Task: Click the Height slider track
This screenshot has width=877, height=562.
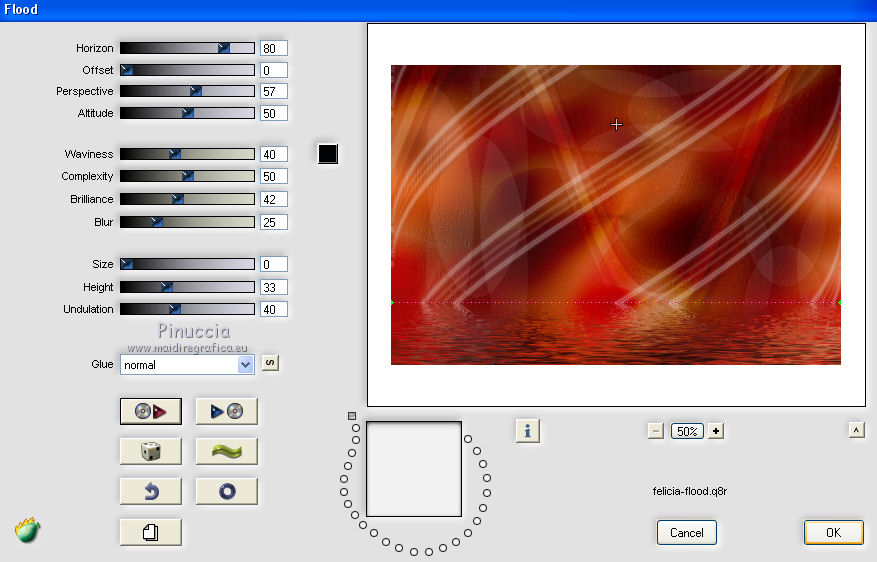Action: point(187,287)
